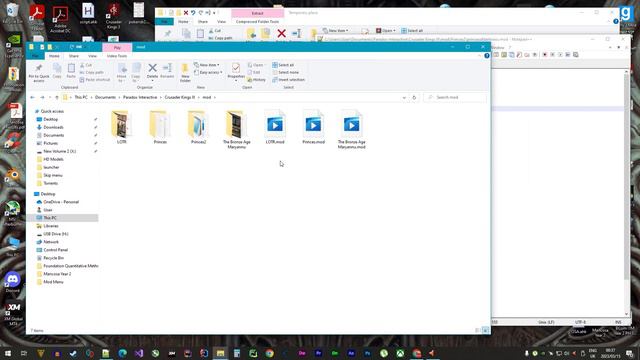Open Pictures in Quick access
Image resolution: width=640 pixels, height=360 pixels.
coord(51,143)
